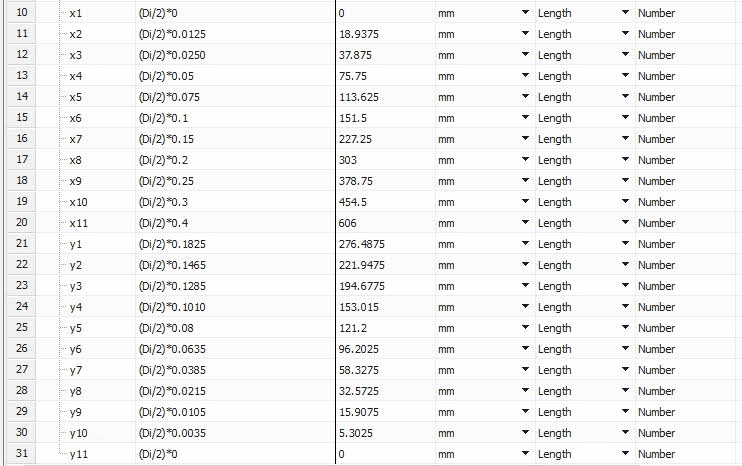The width and height of the screenshot is (742, 466).
Task: Select the y1 parameter name
Action: (x=77, y=244)
